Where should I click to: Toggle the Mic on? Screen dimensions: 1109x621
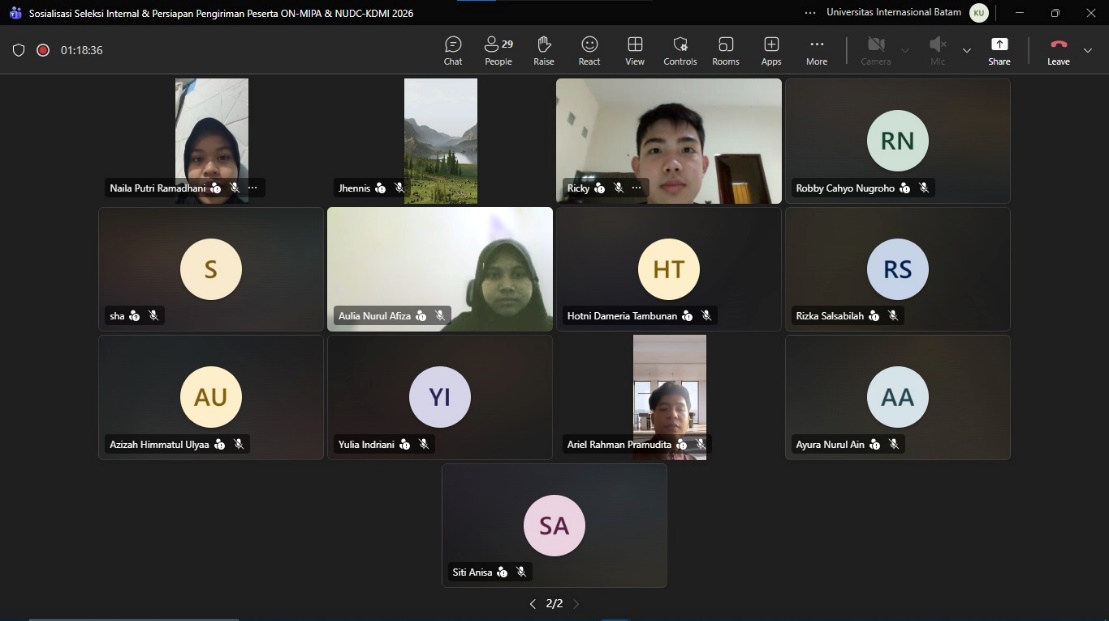[937, 50]
